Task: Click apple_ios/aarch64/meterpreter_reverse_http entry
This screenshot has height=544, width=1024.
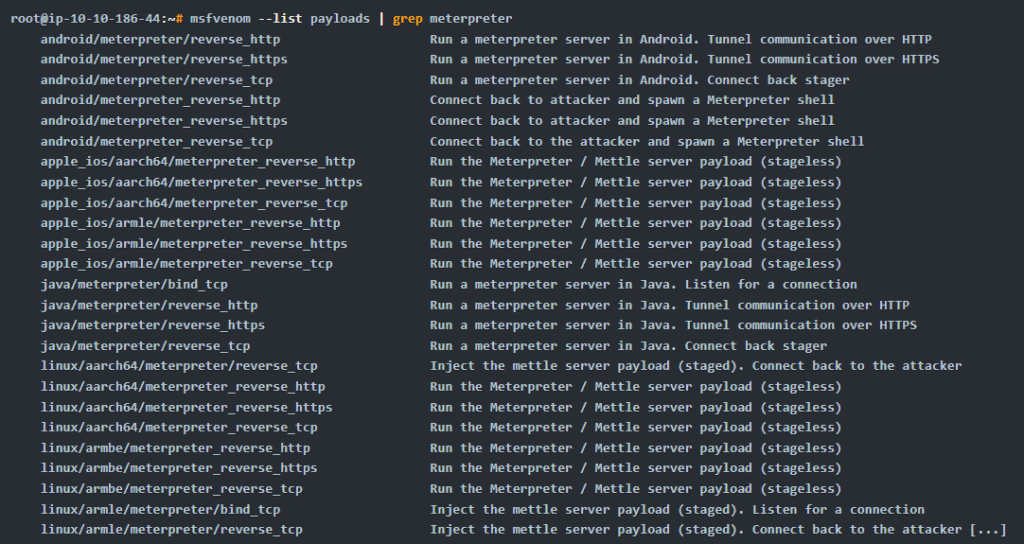Action: click(x=198, y=161)
